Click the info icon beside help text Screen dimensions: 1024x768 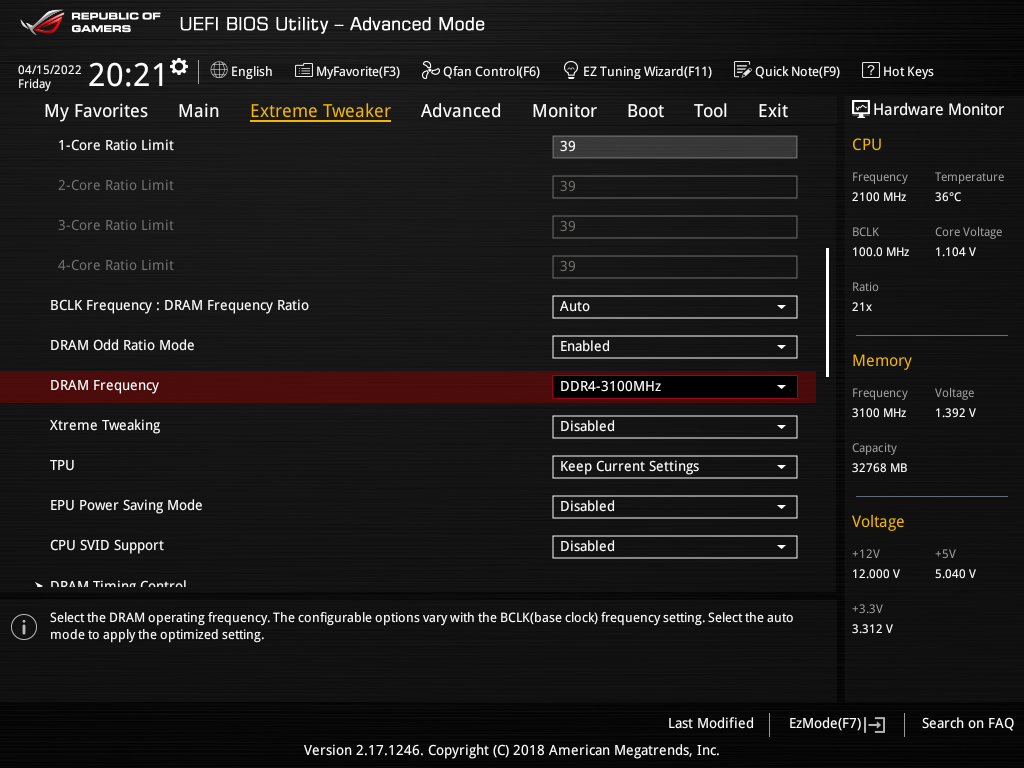click(x=24, y=627)
